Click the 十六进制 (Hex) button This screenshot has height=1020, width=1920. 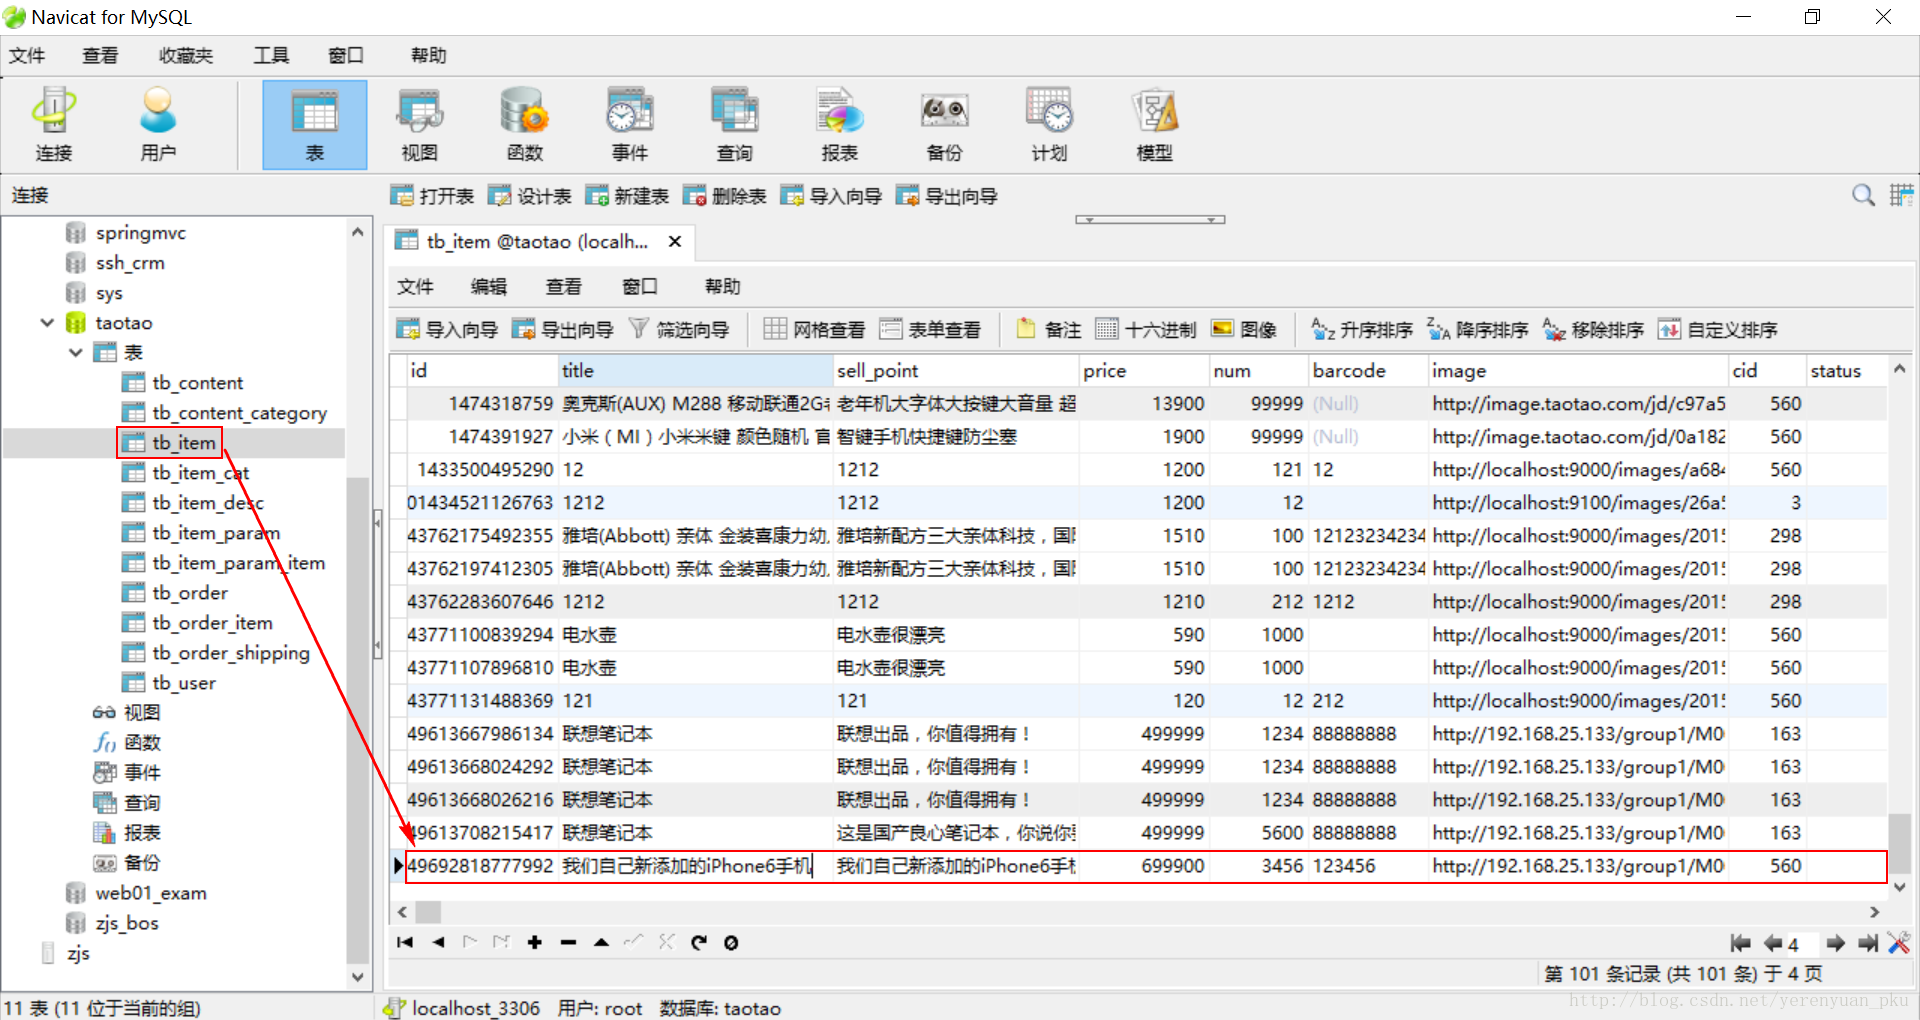(1146, 329)
